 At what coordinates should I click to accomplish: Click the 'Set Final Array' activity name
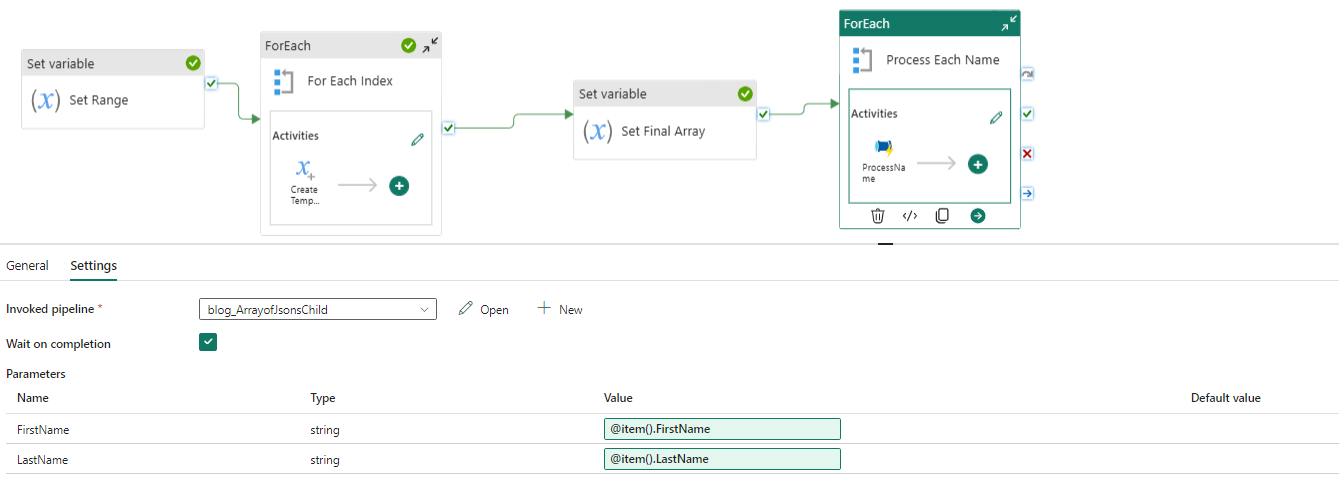tap(663, 131)
